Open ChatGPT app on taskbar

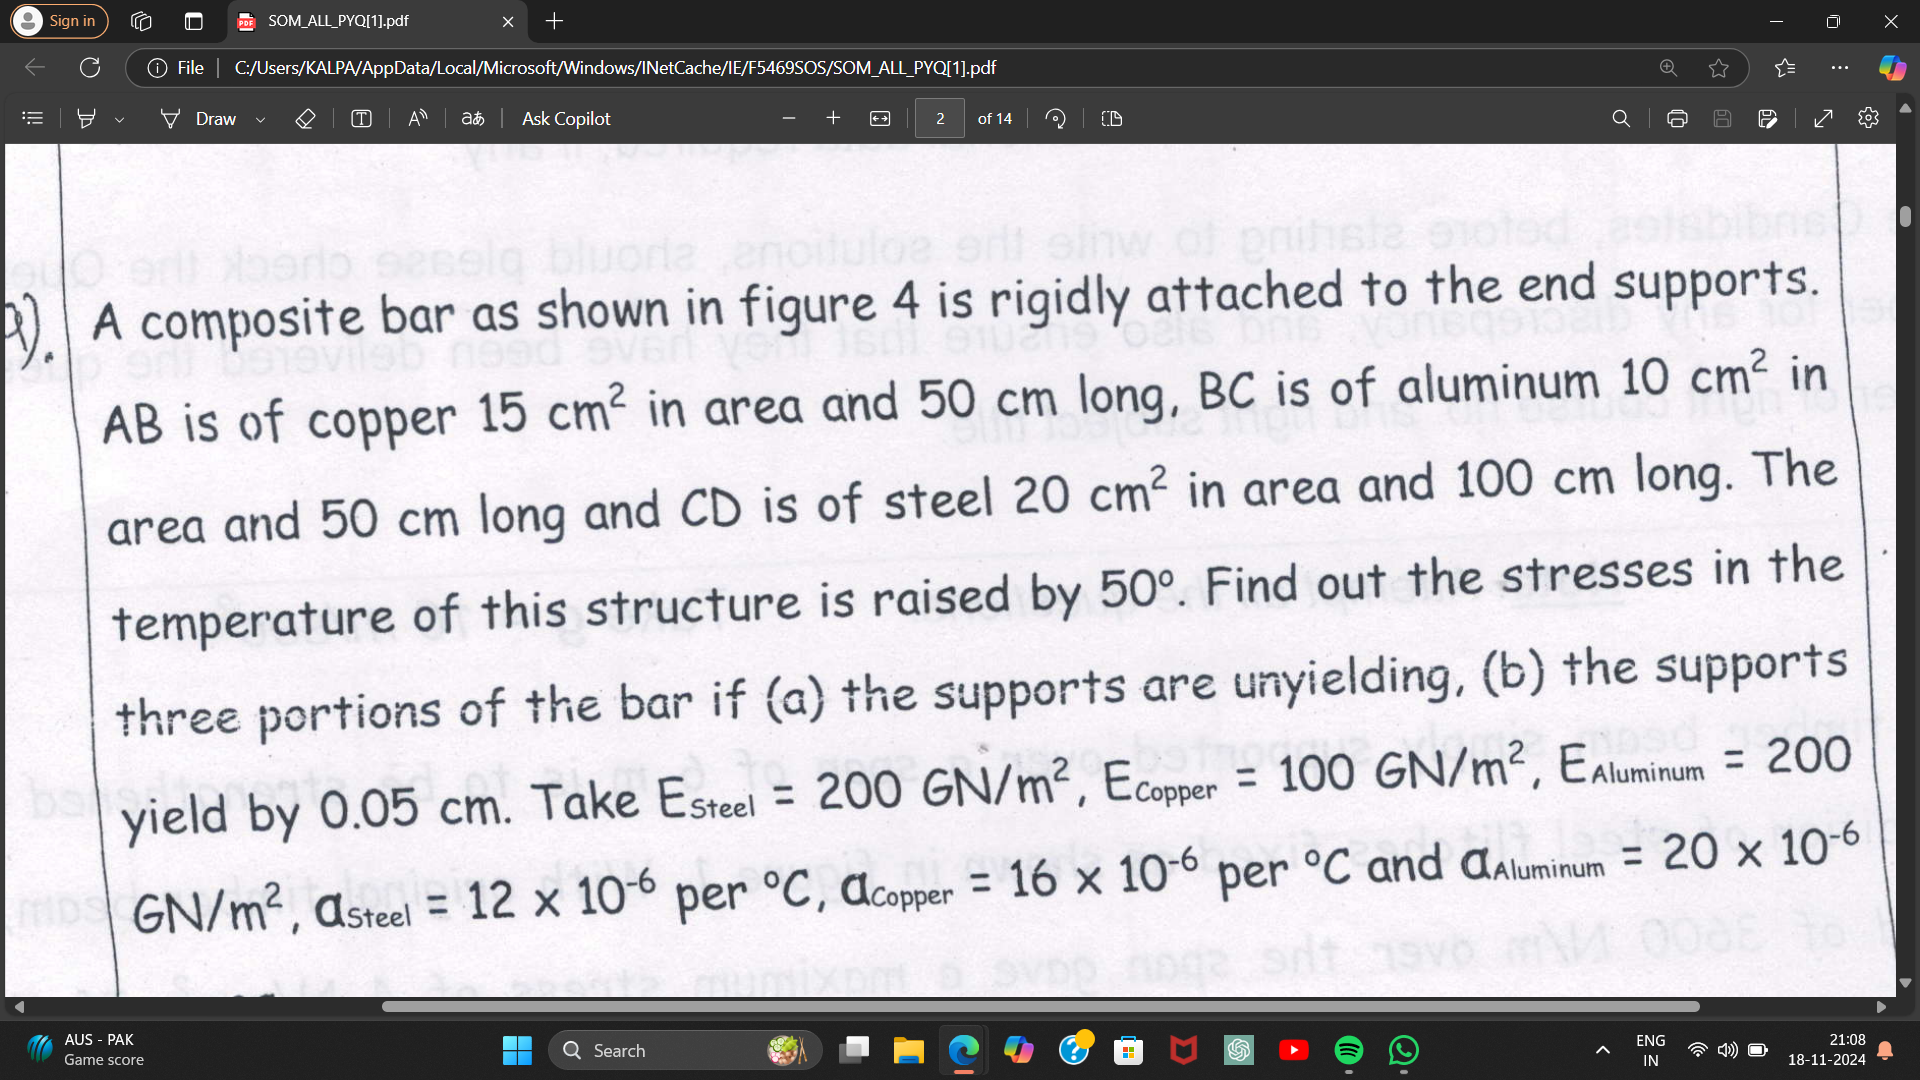[1238, 1050]
